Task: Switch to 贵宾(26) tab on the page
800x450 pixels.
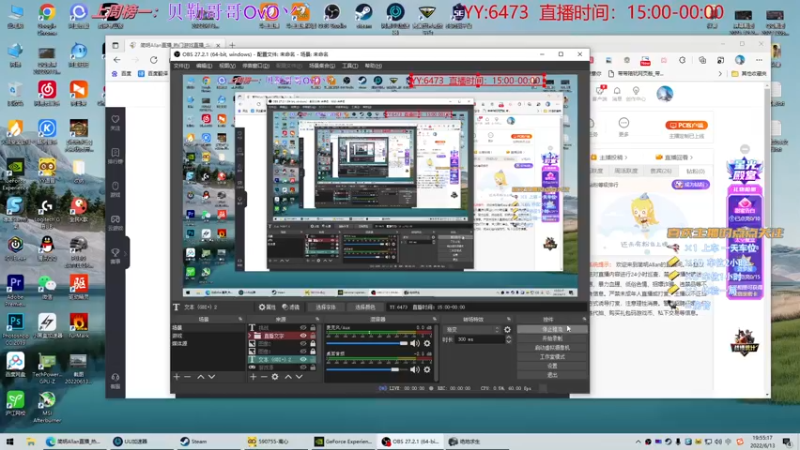Action: 660,171
